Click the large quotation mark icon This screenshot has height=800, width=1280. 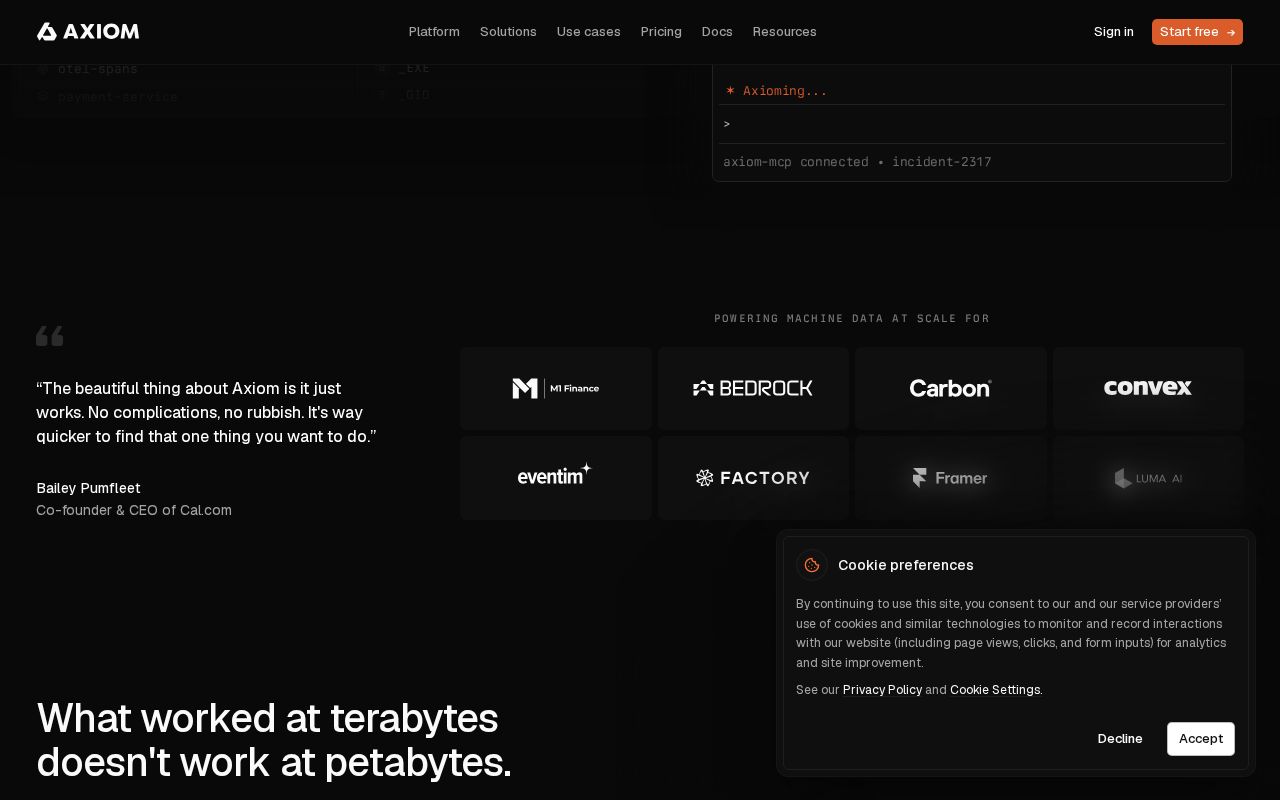[x=50, y=336]
